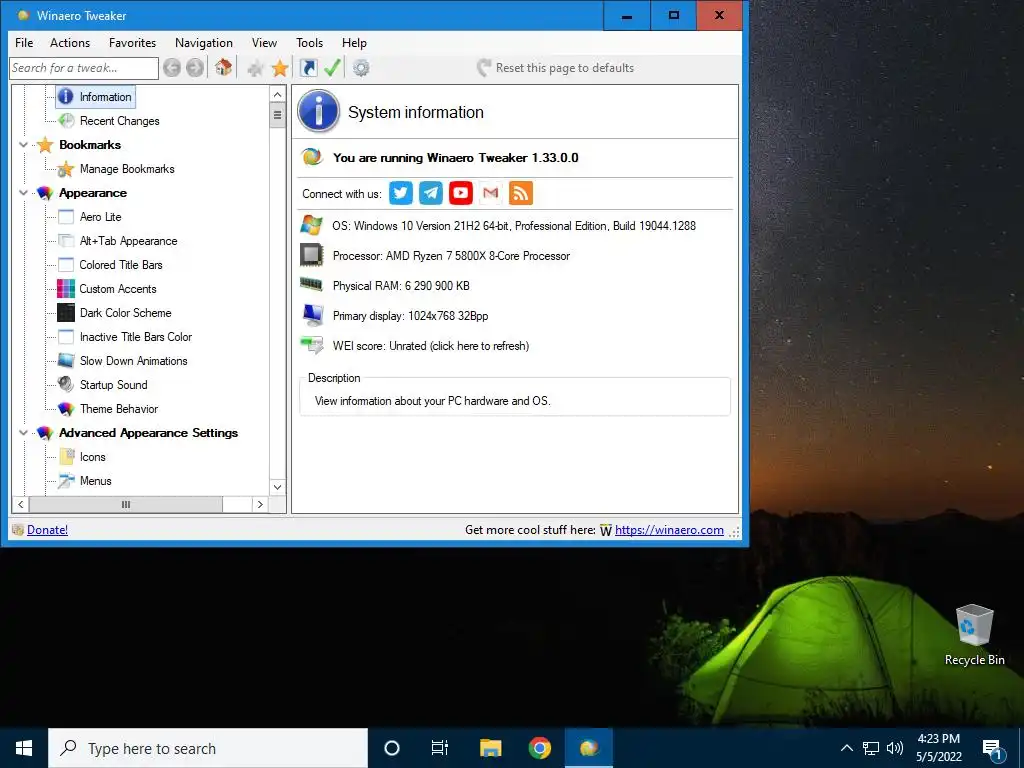Open File Explorer from the taskbar

point(490,748)
